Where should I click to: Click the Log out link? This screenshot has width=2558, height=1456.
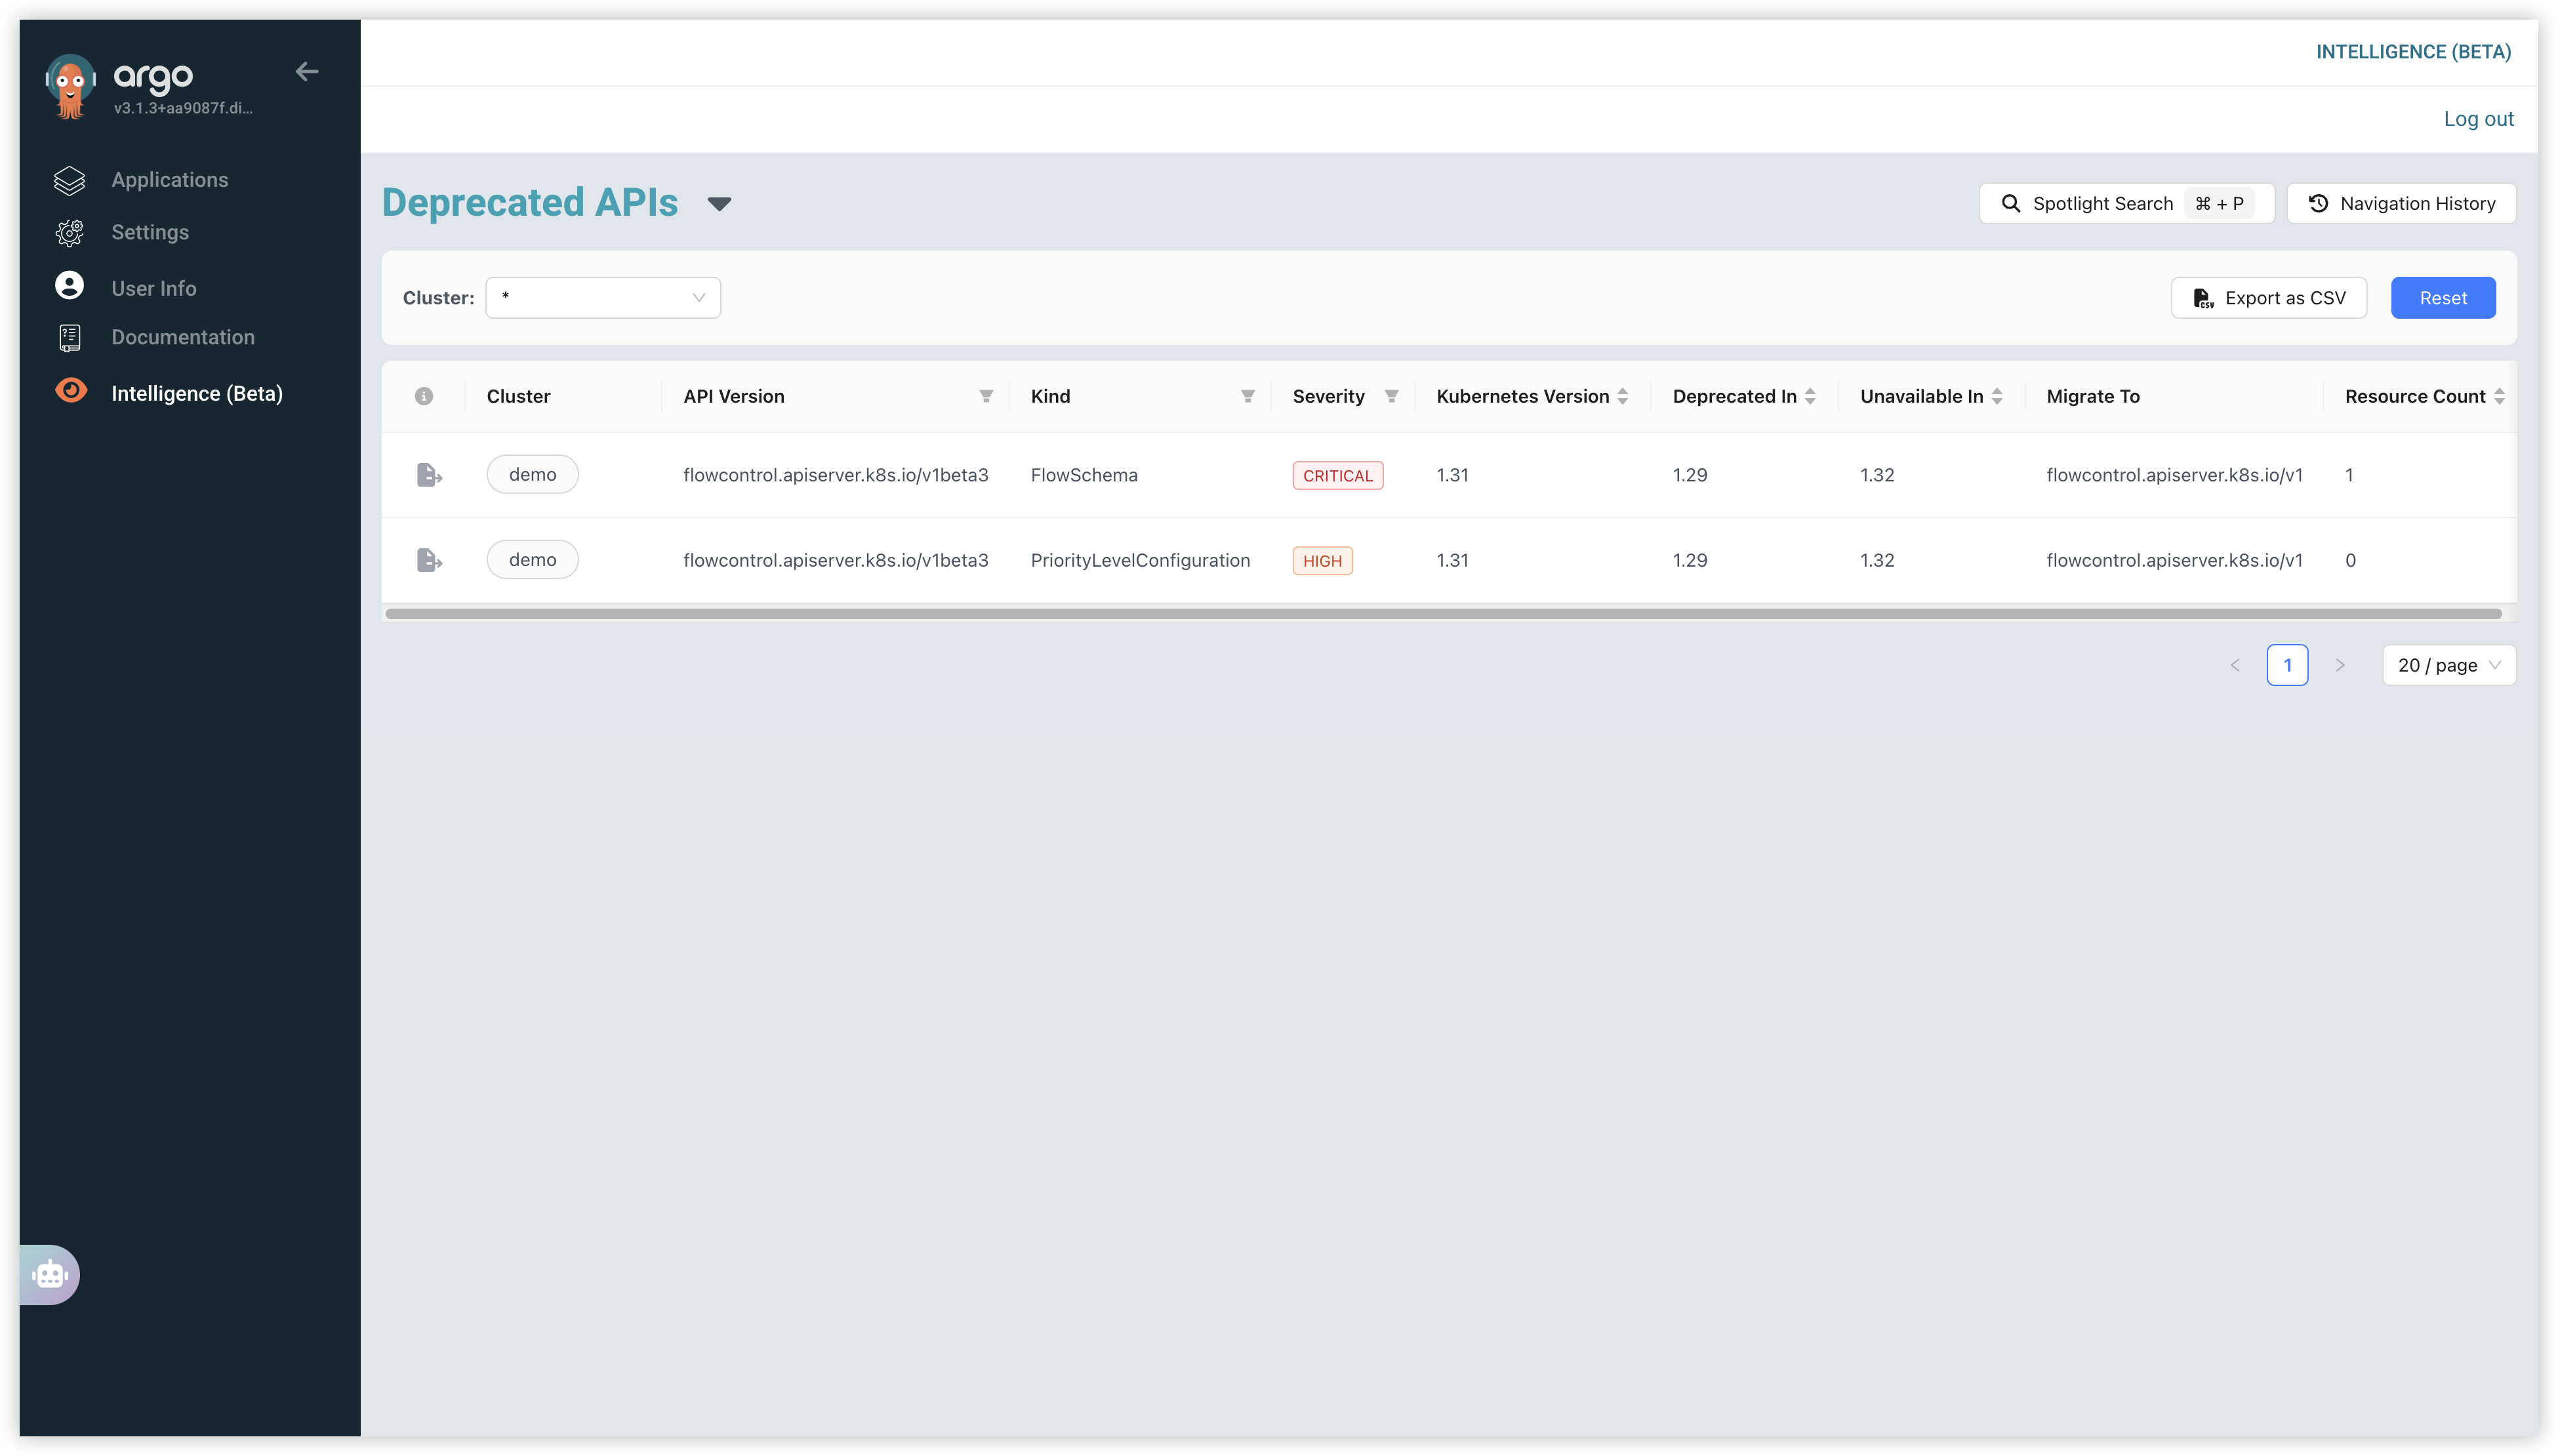pyautogui.click(x=2477, y=119)
